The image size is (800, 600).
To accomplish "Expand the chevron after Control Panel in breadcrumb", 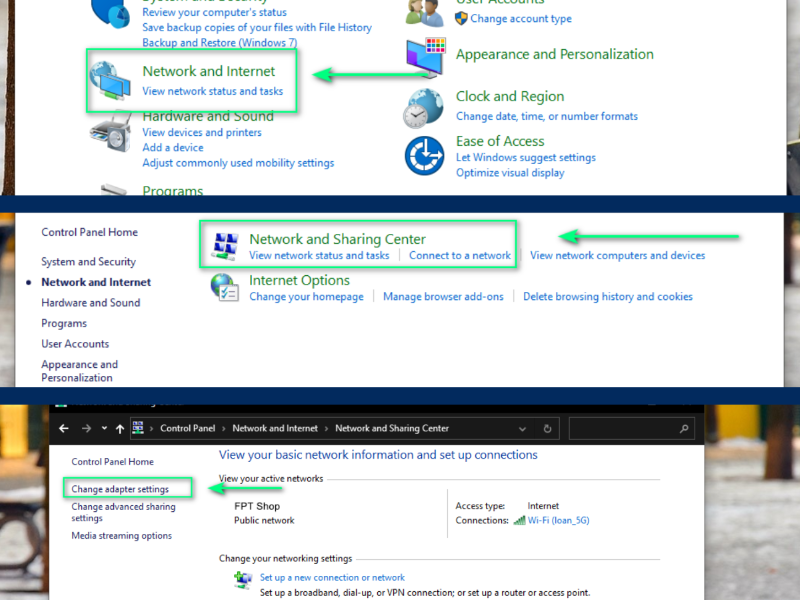I will click(223, 428).
